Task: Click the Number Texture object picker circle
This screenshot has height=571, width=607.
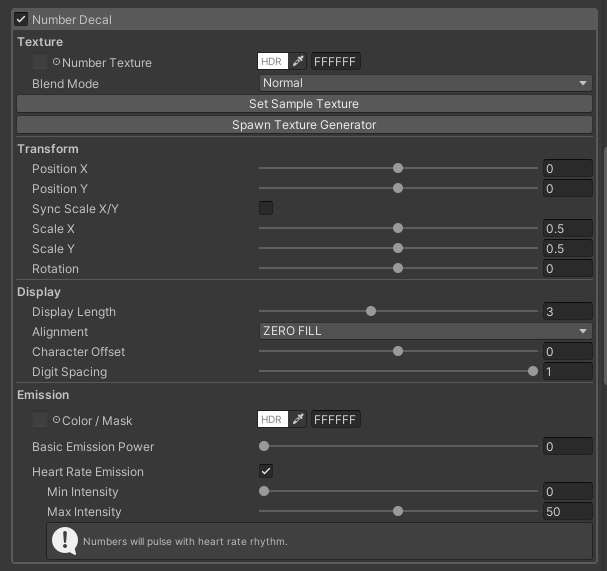Action: [x=56, y=62]
